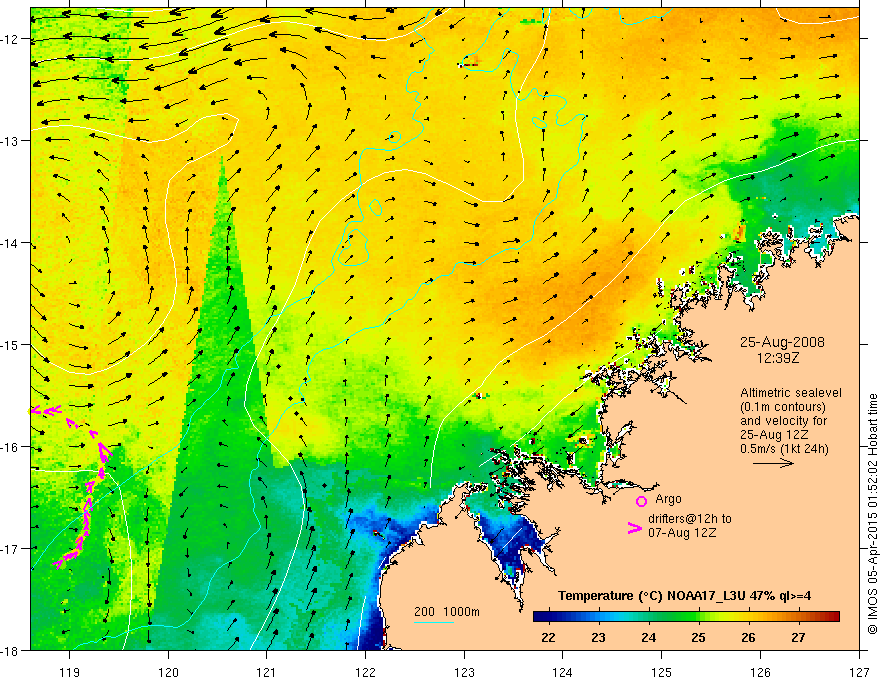Select the dark red end of temperature colour bar
This screenshot has height=680, width=880.
pyautogui.click(x=832, y=617)
